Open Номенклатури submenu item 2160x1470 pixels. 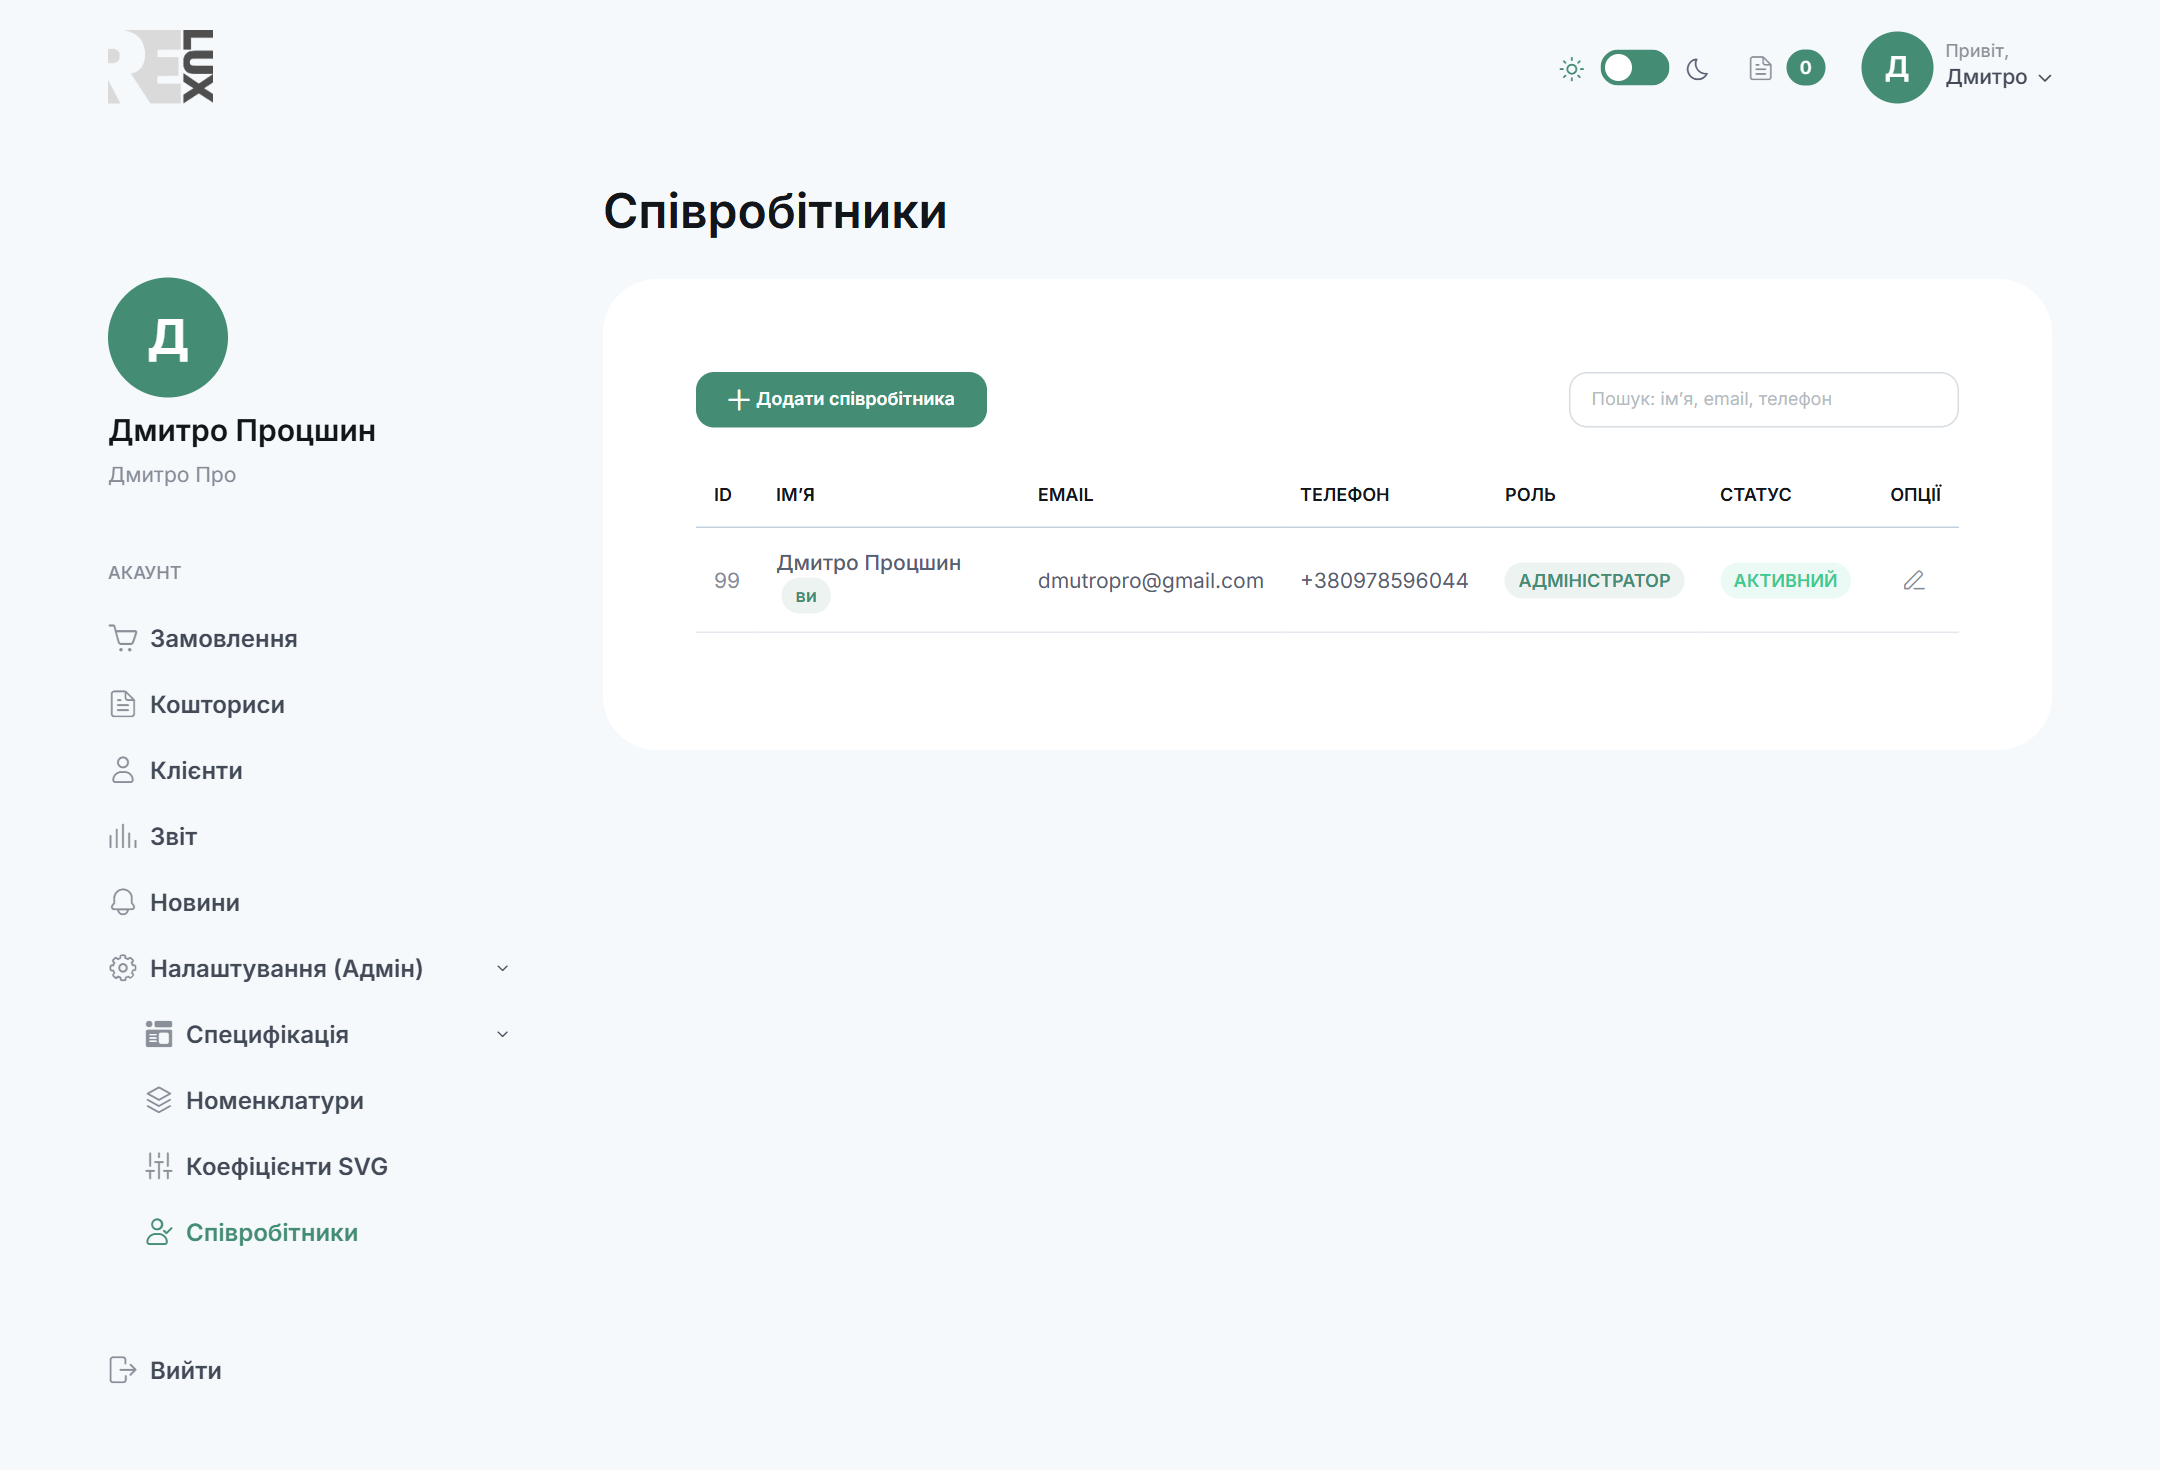click(274, 1100)
